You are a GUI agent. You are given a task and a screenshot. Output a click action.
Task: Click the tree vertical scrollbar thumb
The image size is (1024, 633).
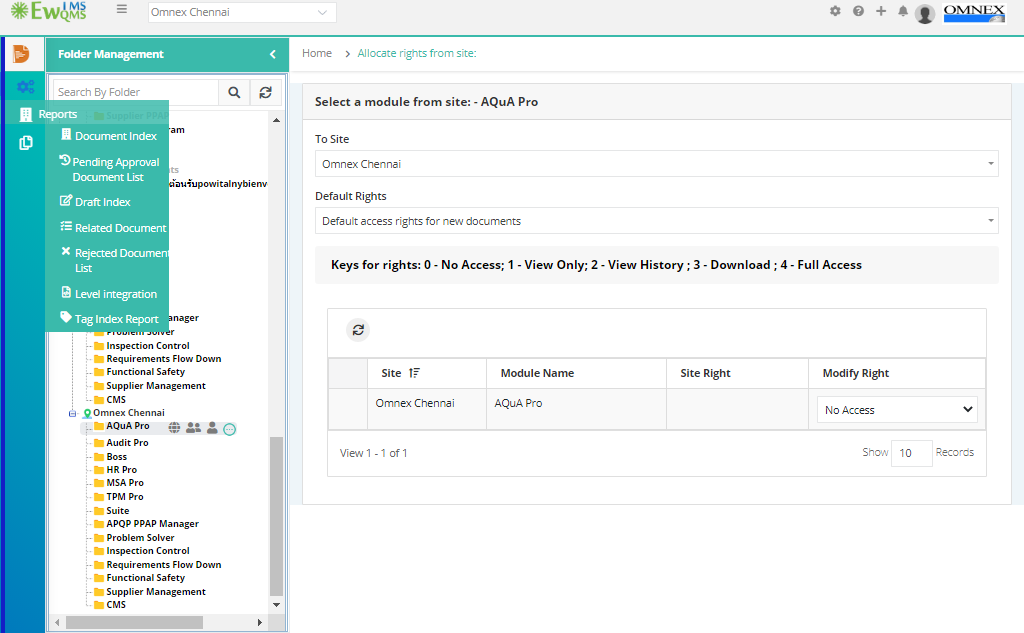tap(276, 516)
